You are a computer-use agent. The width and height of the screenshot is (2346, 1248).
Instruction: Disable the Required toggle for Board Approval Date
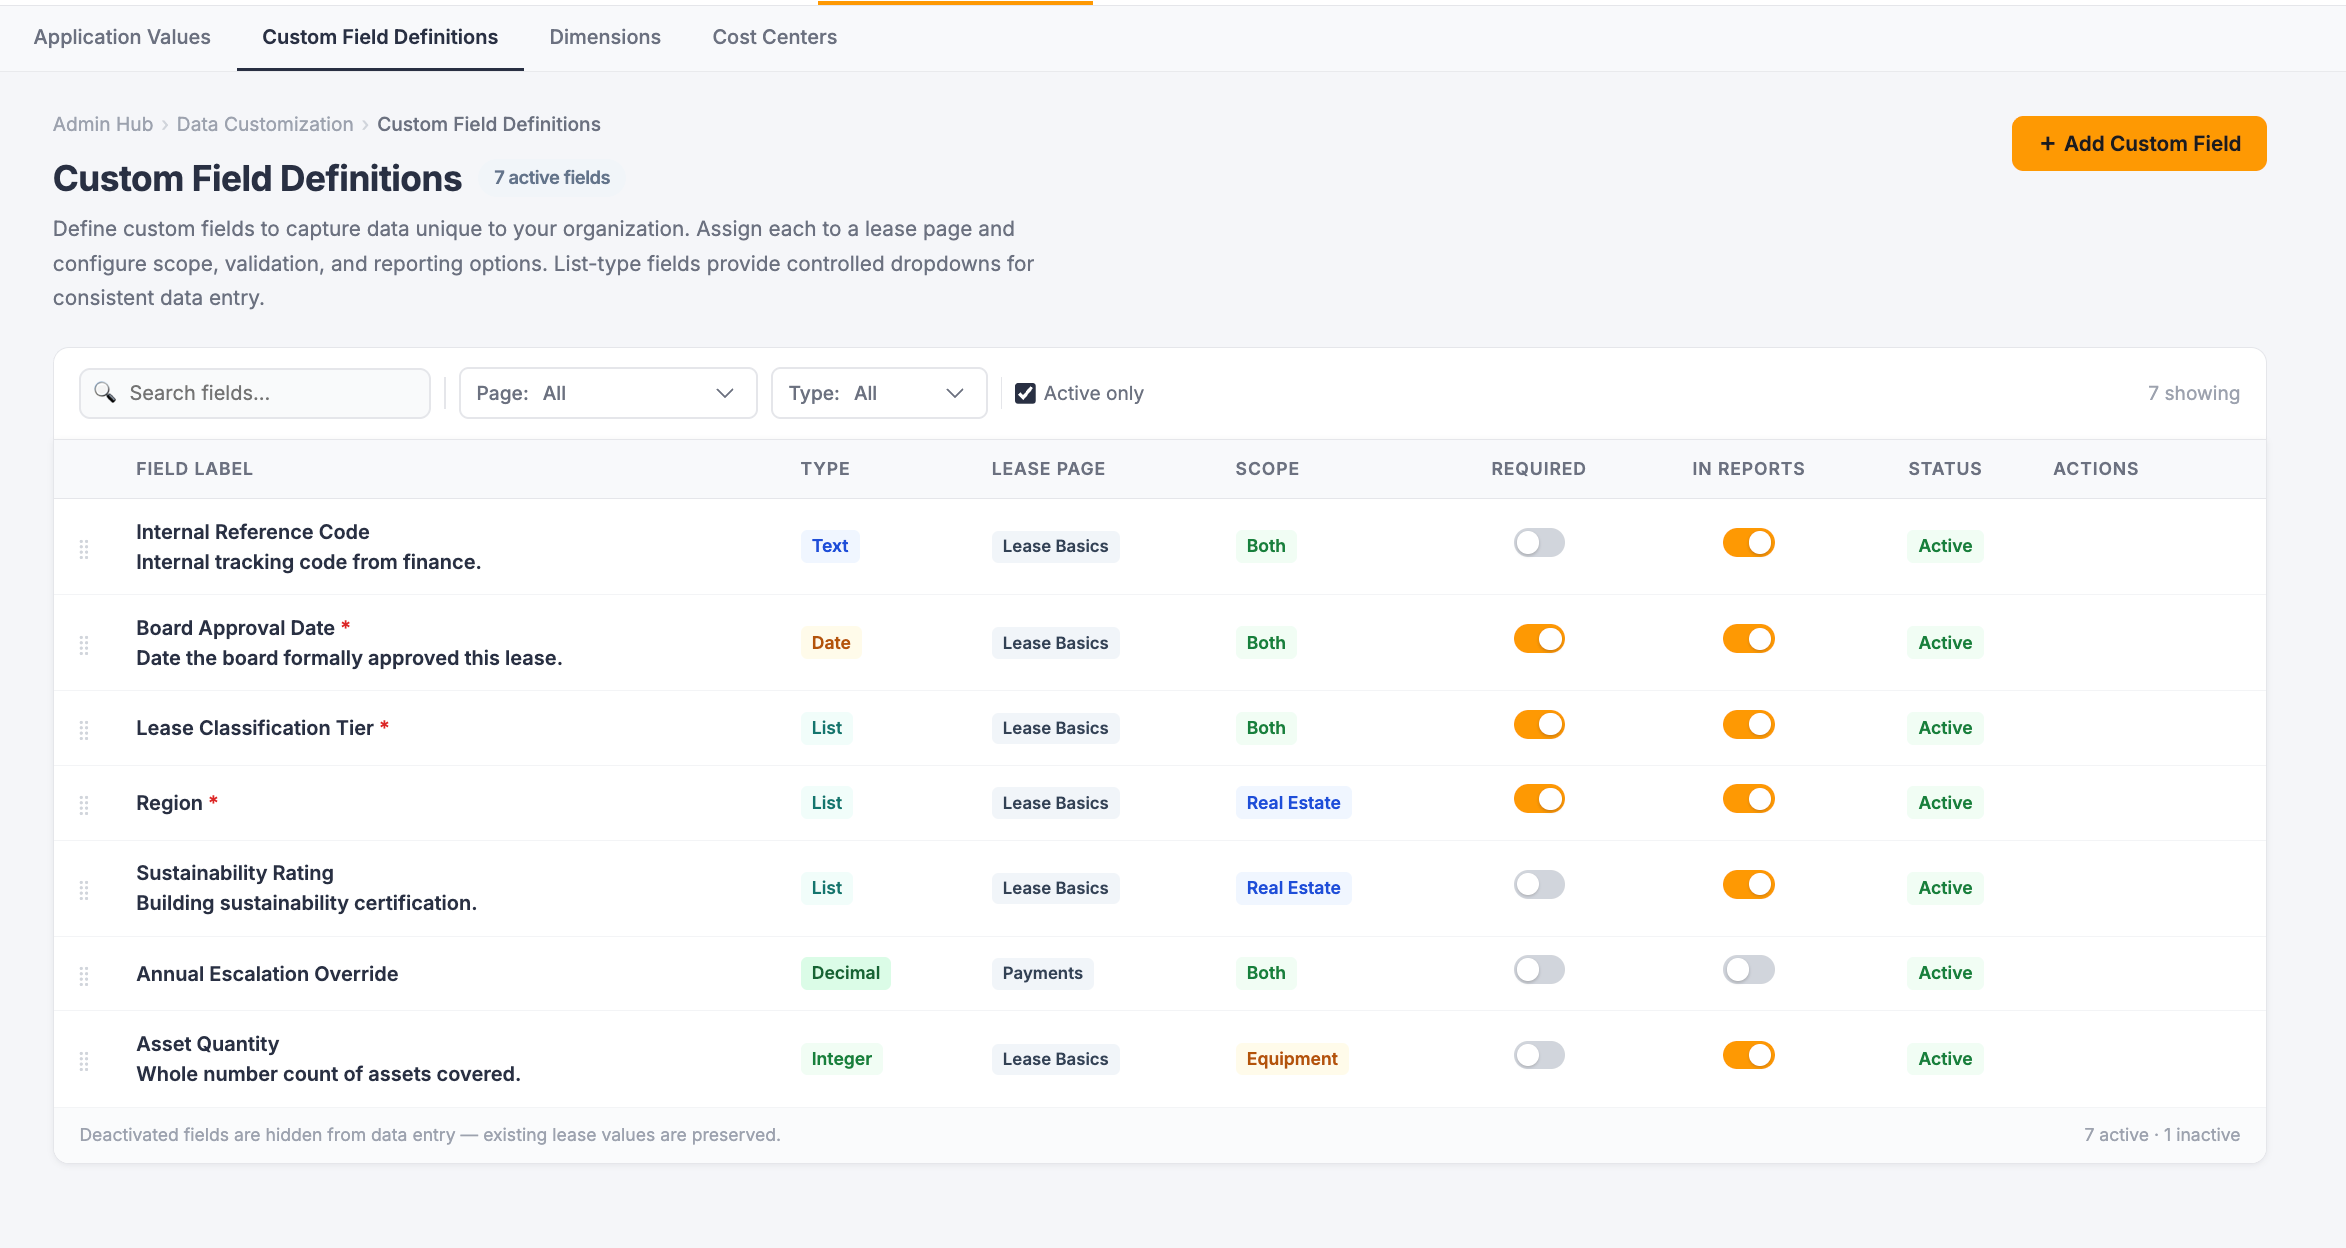[1539, 638]
